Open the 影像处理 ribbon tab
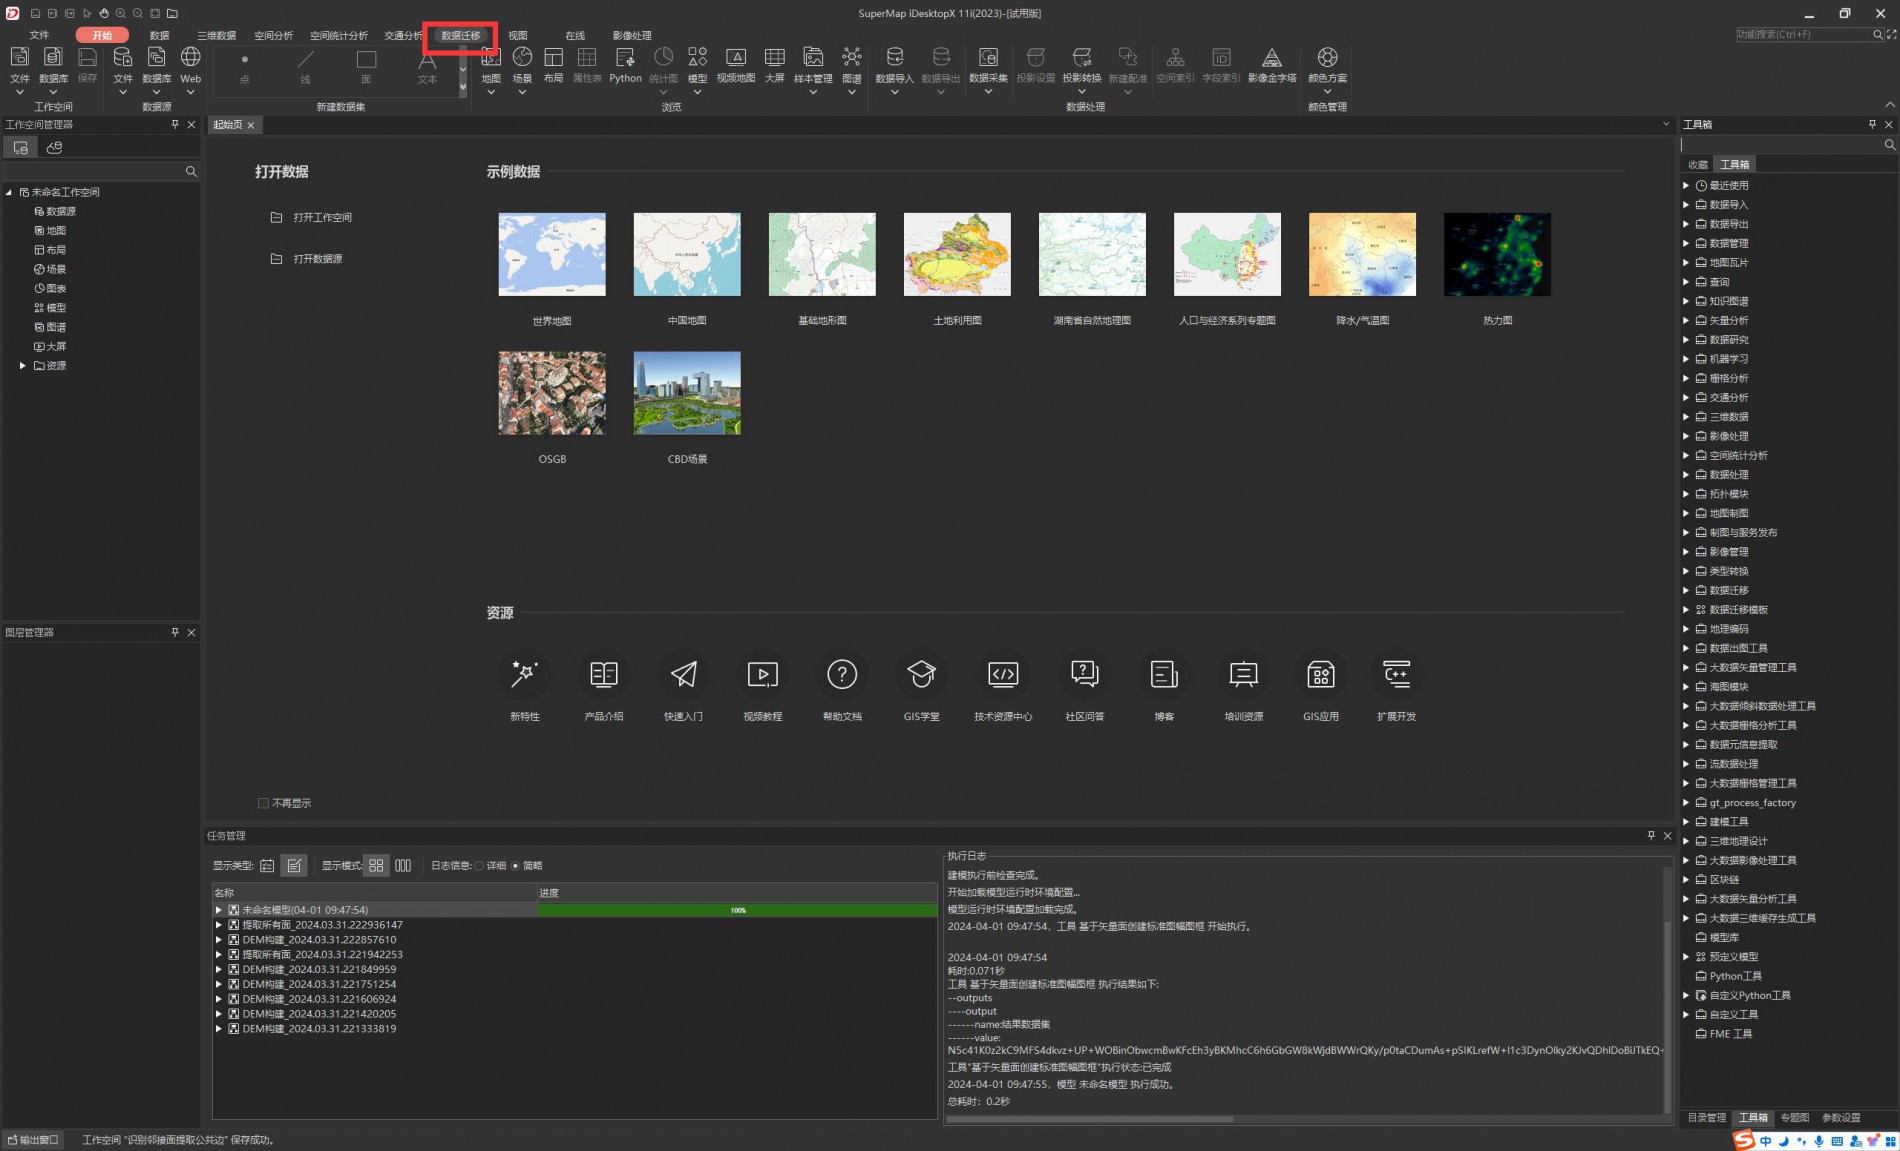This screenshot has height=1151, width=1900. (x=632, y=35)
